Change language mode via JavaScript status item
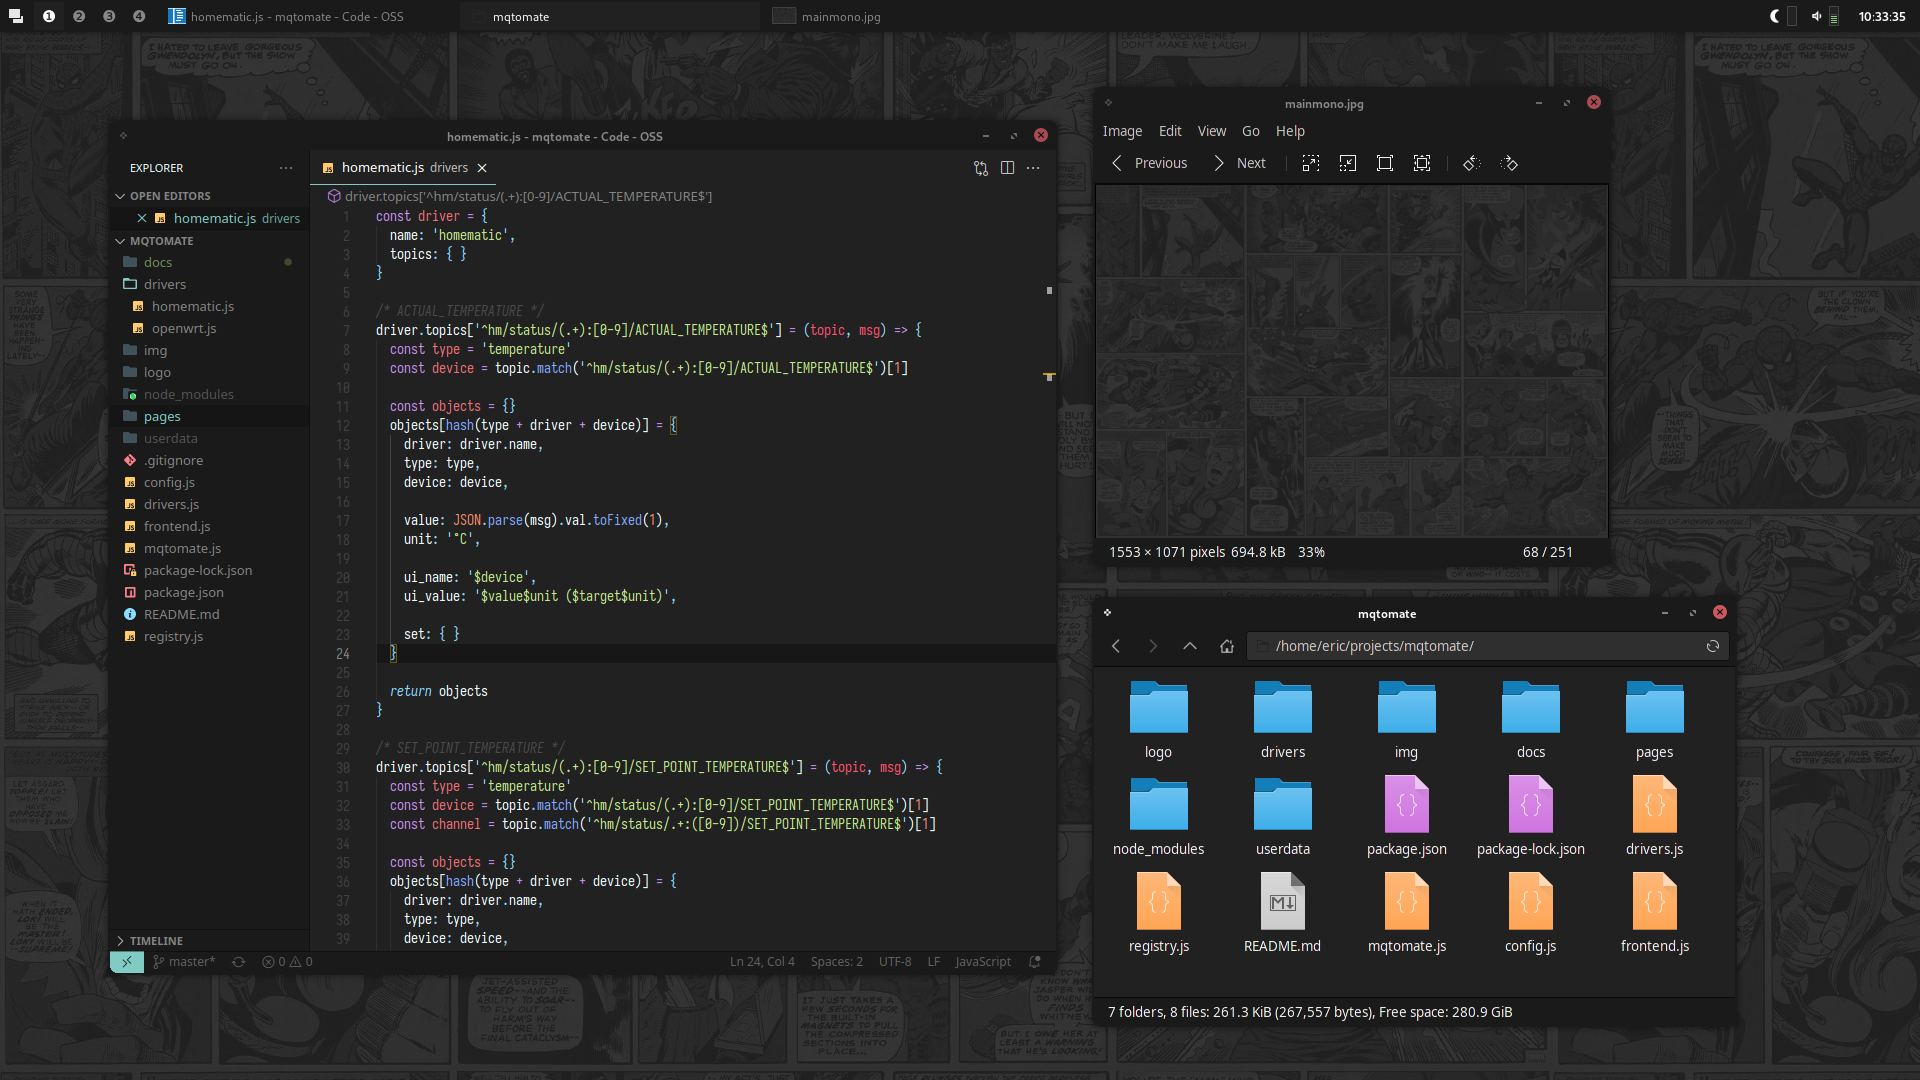 [x=982, y=962]
